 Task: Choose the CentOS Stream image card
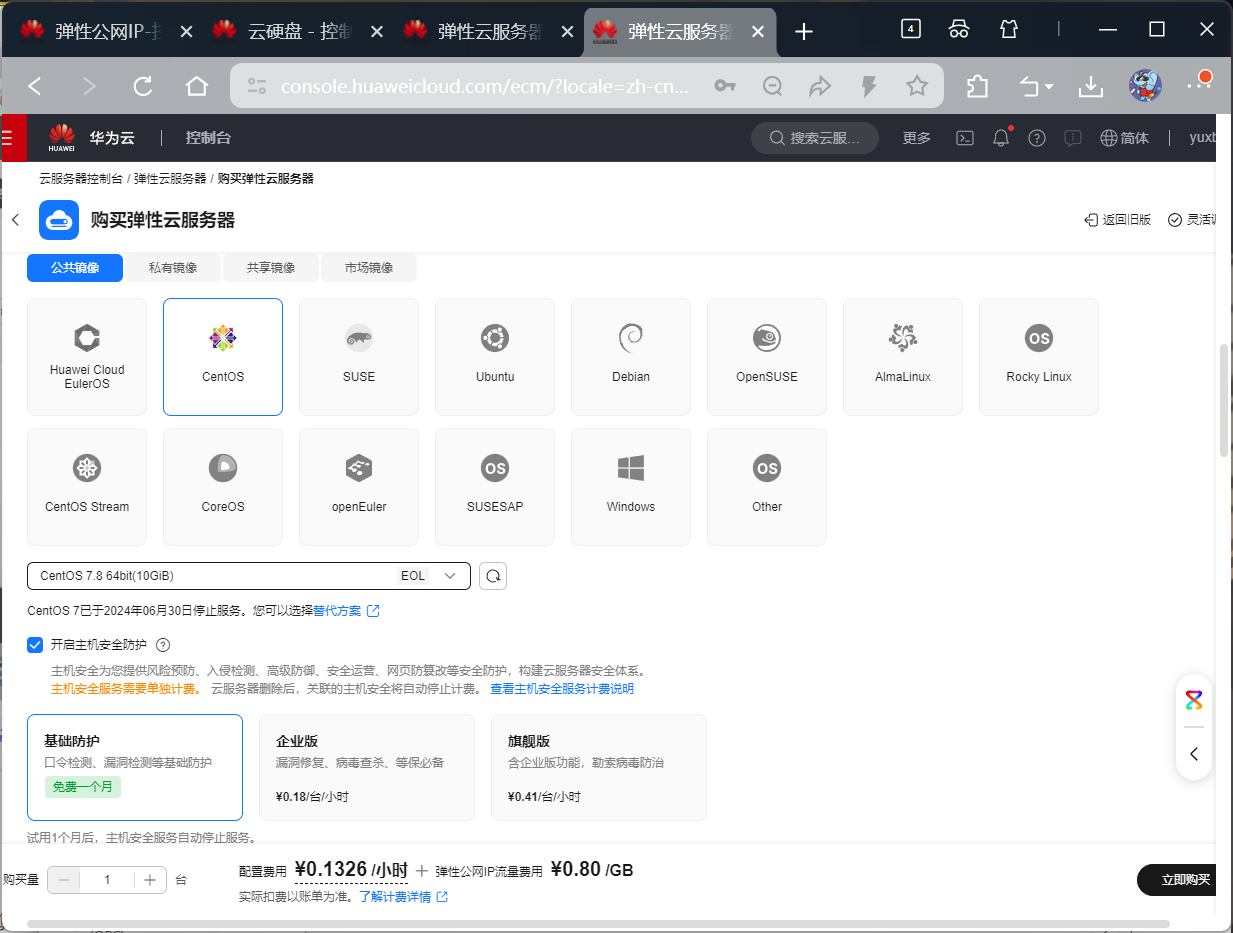pyautogui.click(x=87, y=487)
